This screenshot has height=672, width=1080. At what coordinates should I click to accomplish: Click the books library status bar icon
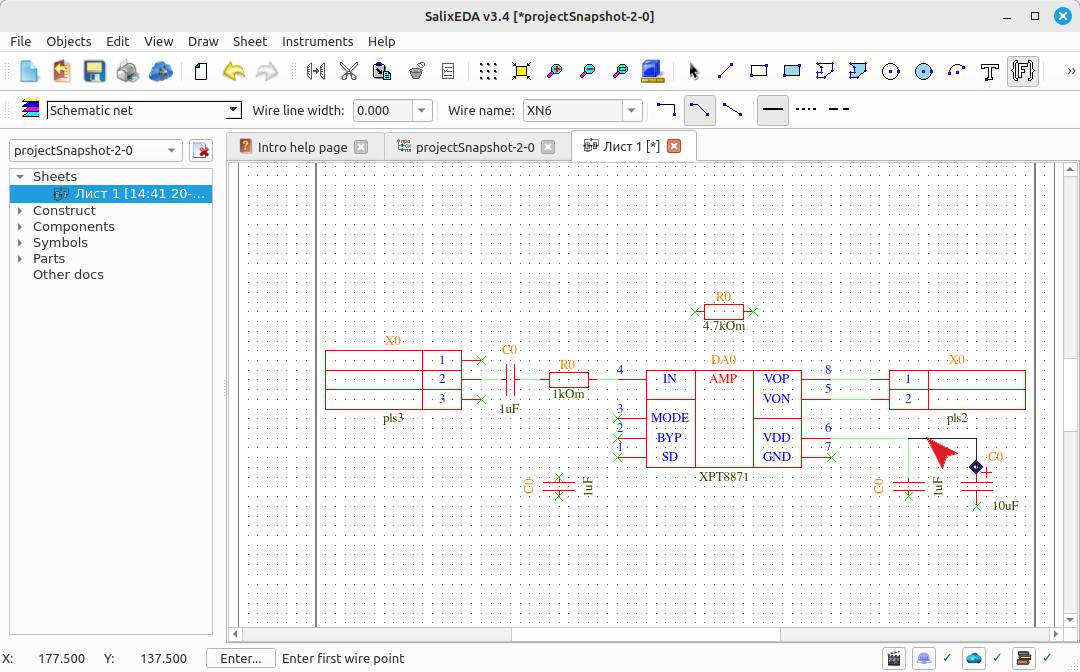point(1024,658)
